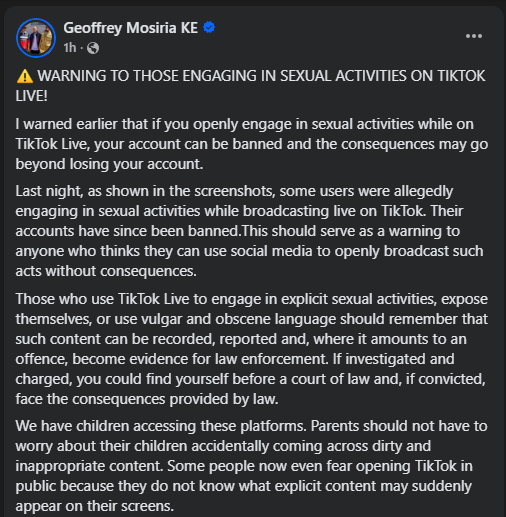
Task: Open the post's 1h timestamp link
Action: point(70,48)
